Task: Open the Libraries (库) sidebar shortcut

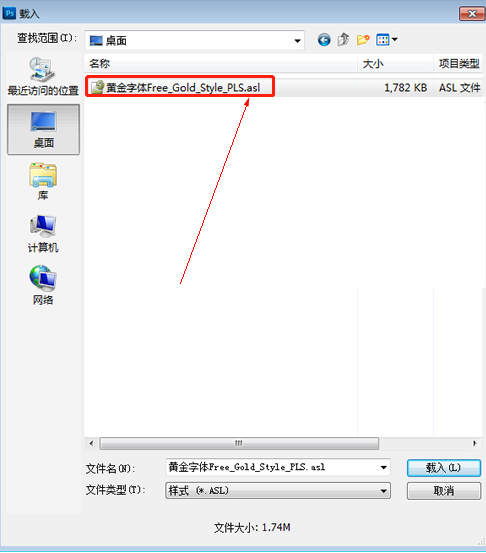Action: 43,182
